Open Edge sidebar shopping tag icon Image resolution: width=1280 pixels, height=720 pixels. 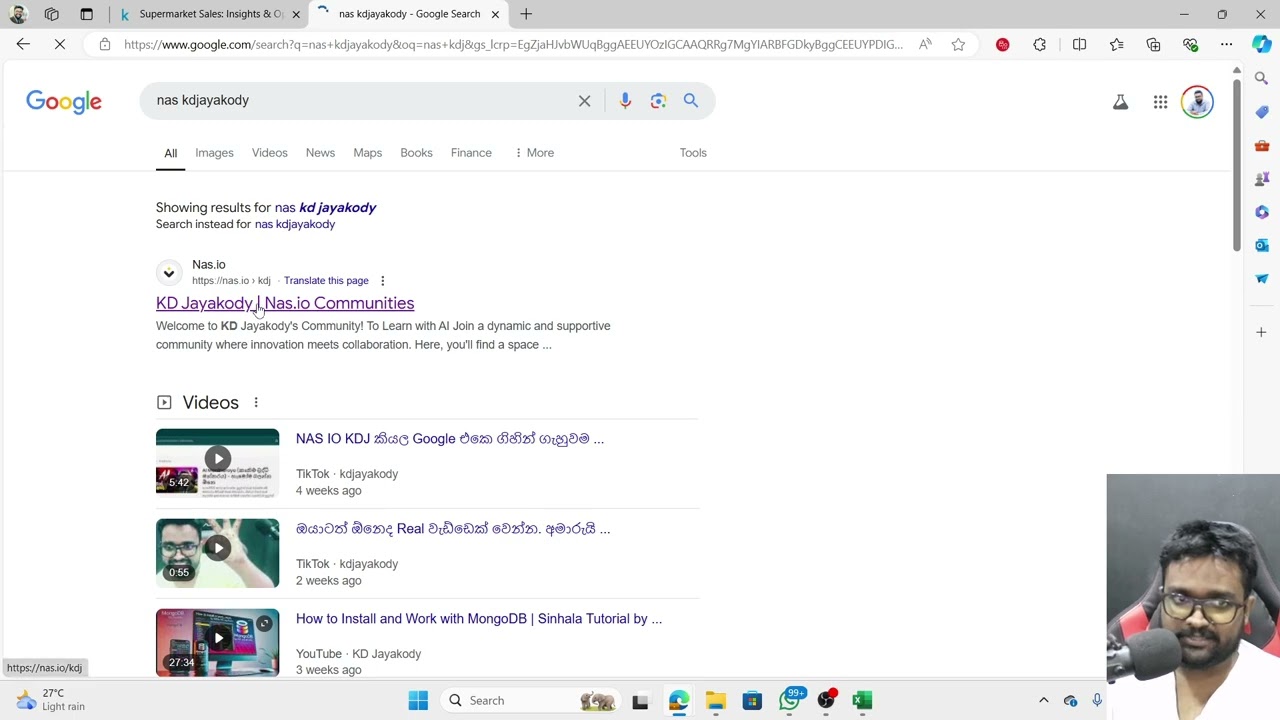pos(1261,112)
